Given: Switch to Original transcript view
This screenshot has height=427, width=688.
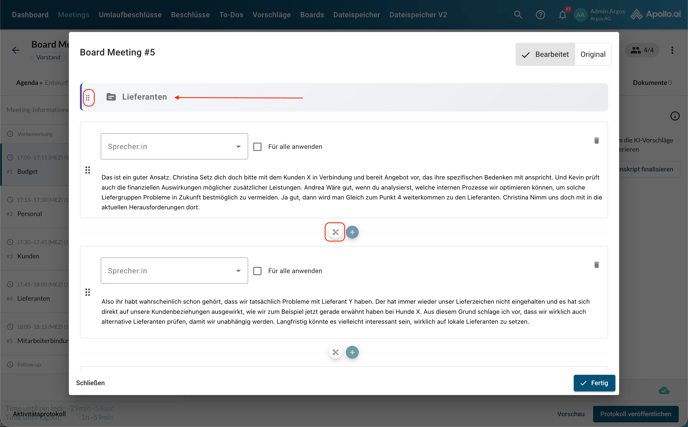Looking at the screenshot, I should point(593,54).
